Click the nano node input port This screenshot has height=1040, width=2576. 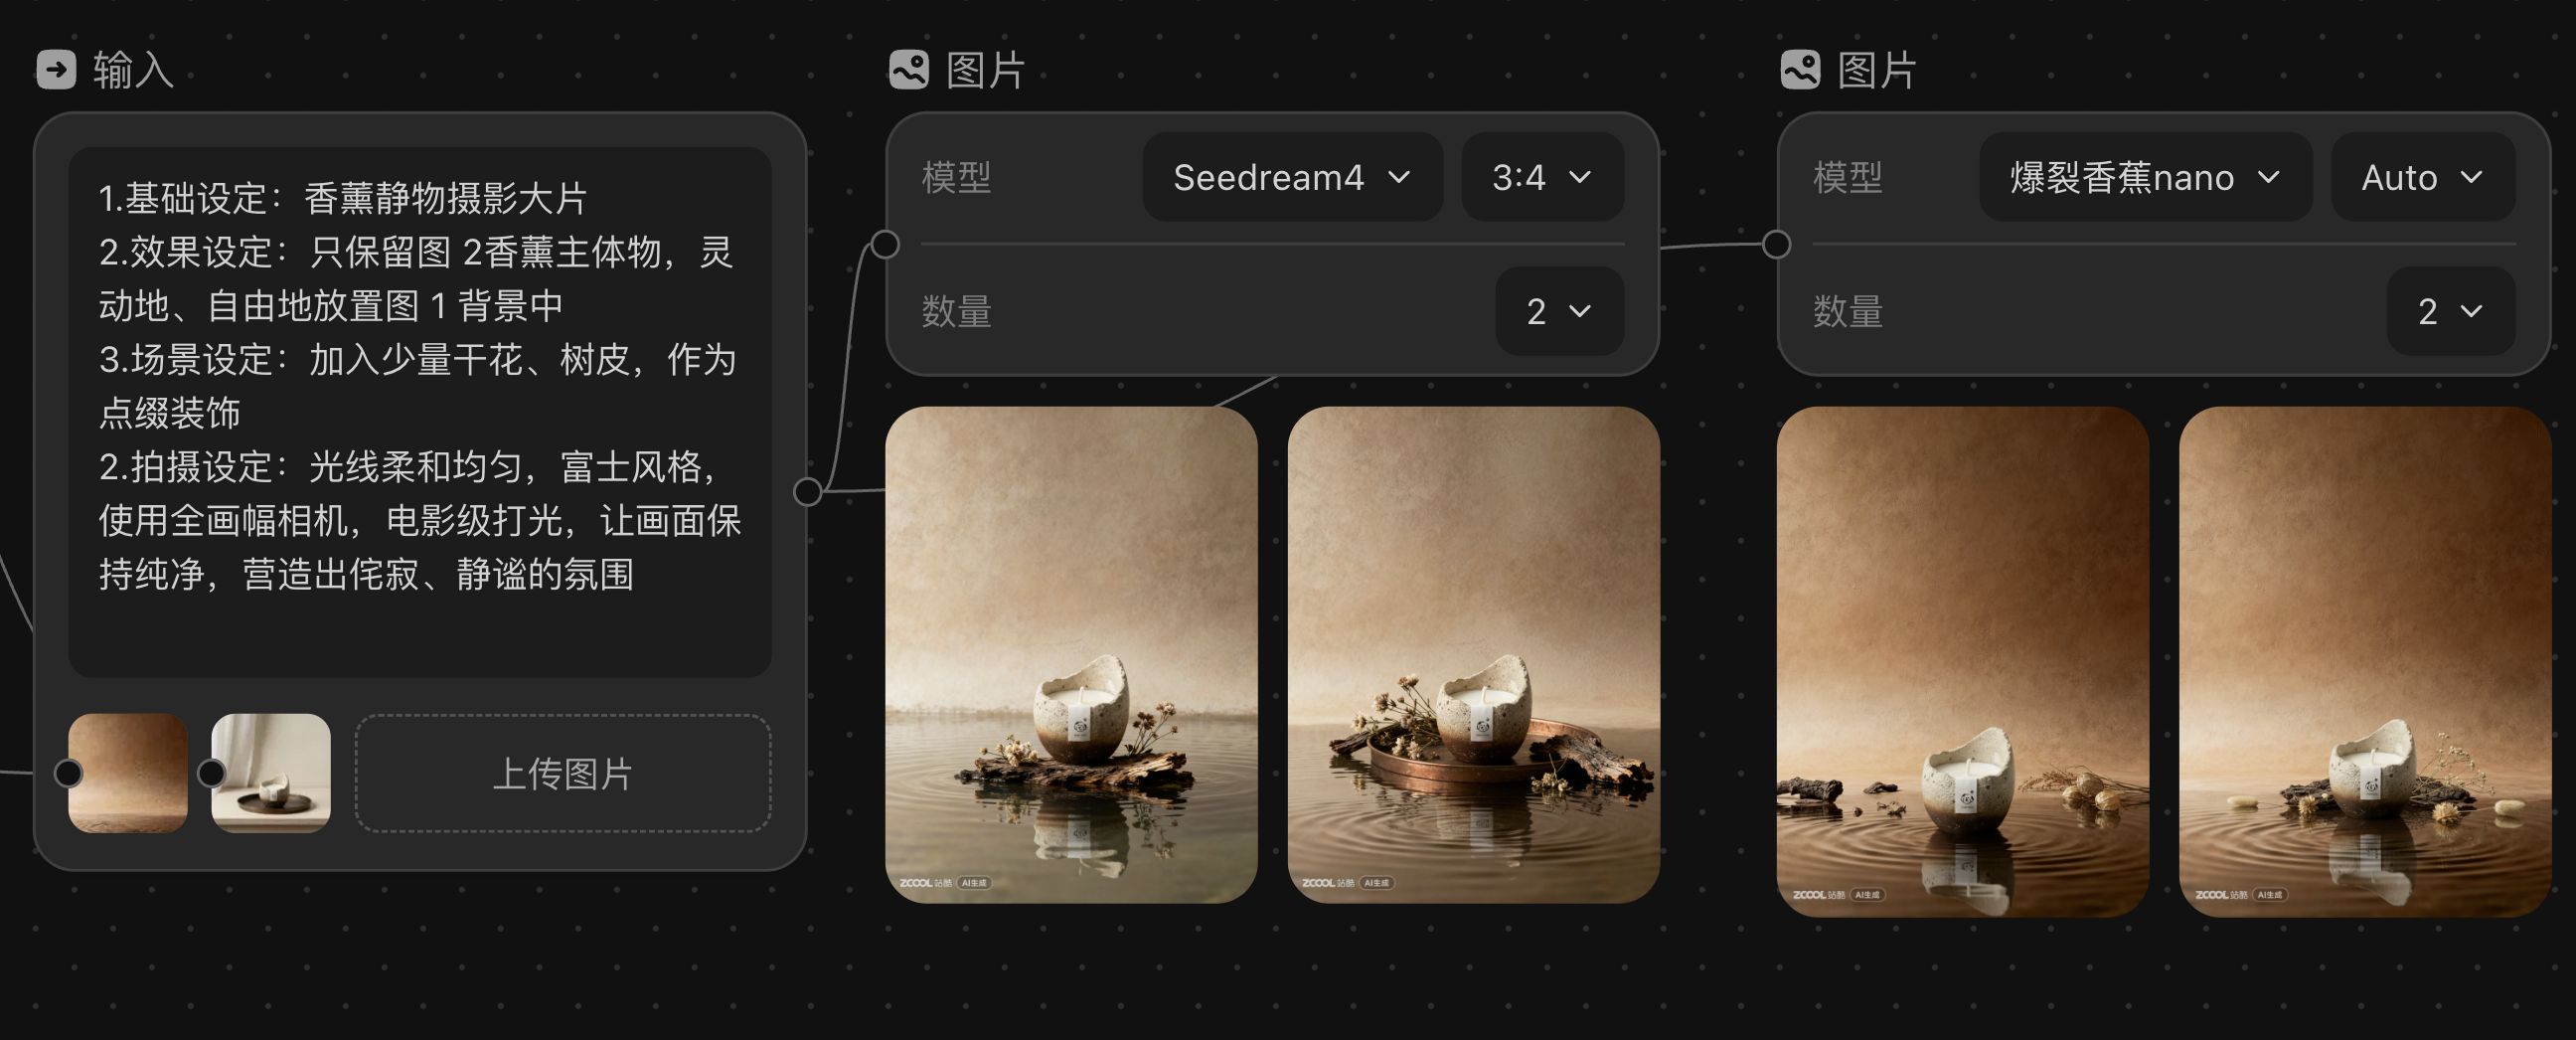pyautogui.click(x=1776, y=244)
